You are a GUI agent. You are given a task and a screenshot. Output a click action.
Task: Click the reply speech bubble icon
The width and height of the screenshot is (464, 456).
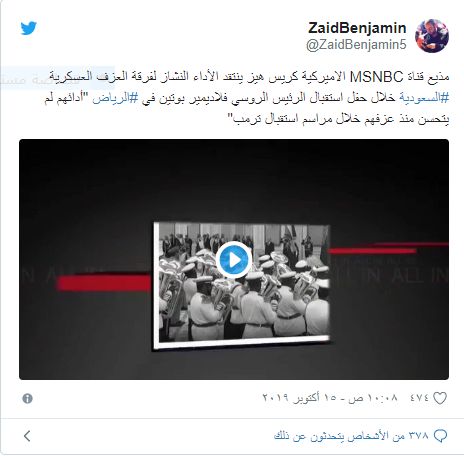coord(440,436)
